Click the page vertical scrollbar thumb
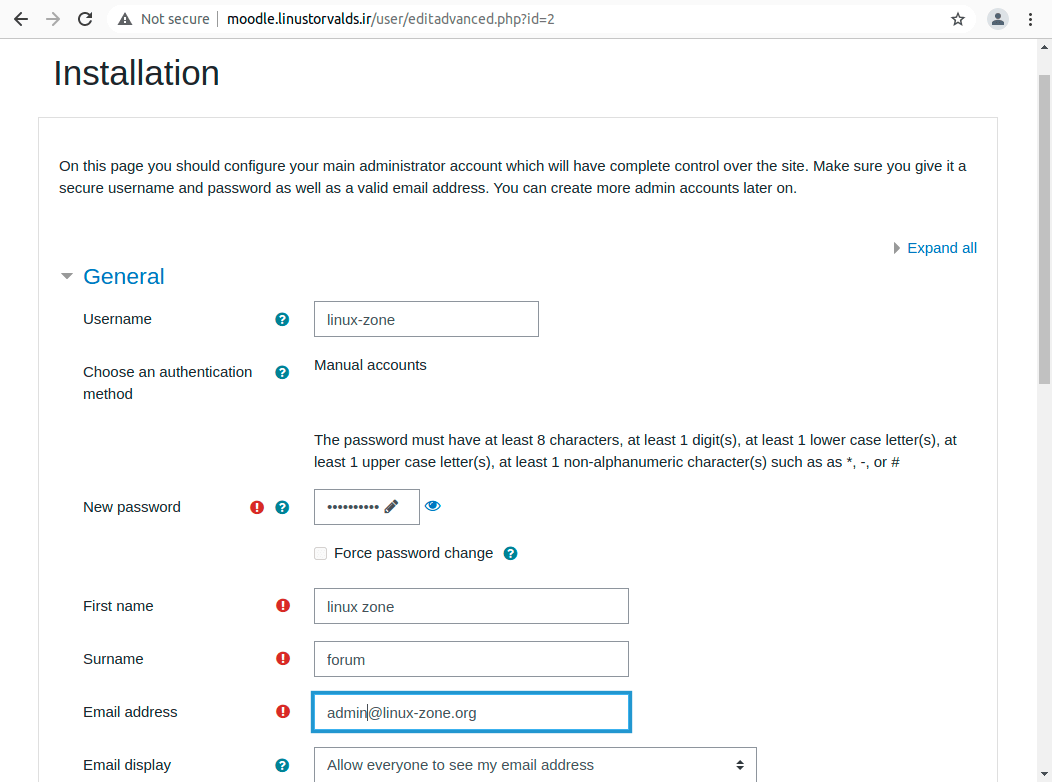 coord(1044,229)
